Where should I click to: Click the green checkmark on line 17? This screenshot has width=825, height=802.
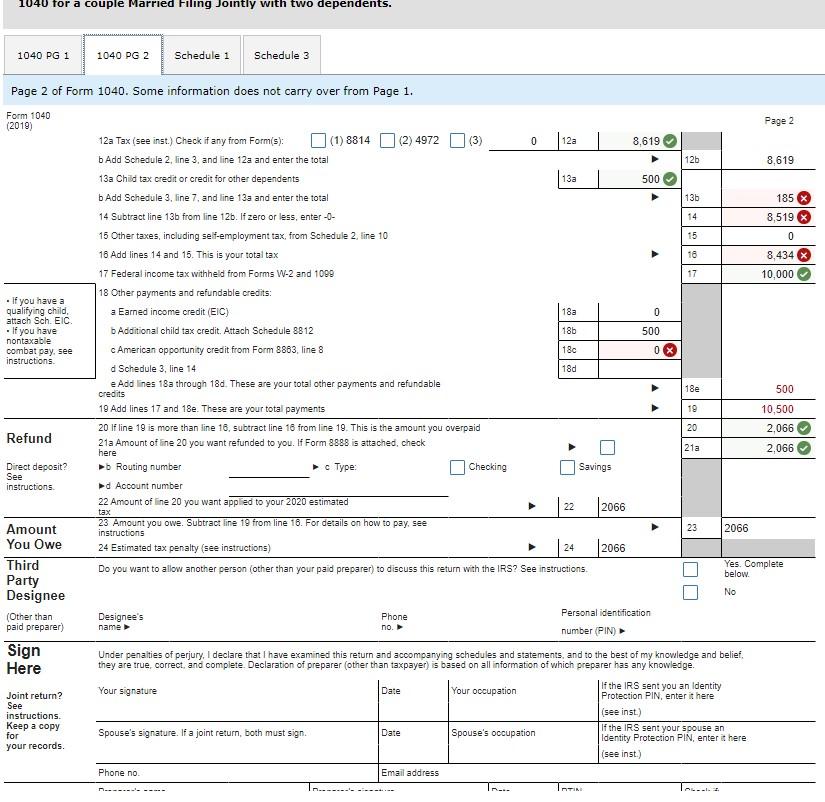[x=804, y=274]
